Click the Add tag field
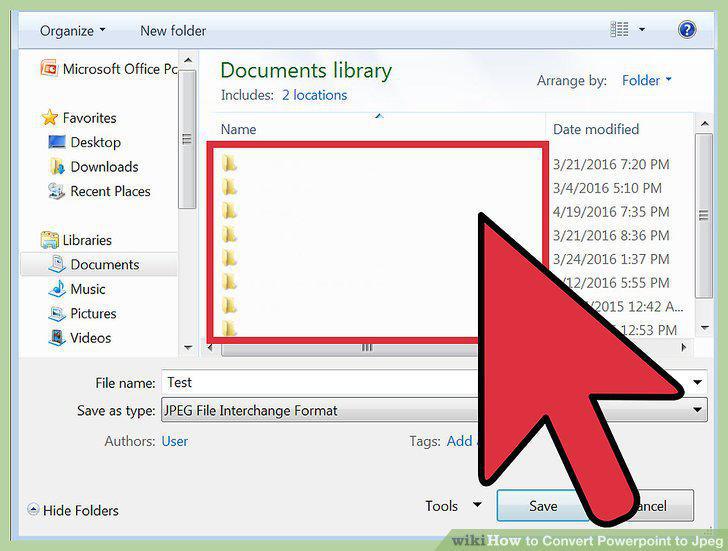 [x=460, y=441]
